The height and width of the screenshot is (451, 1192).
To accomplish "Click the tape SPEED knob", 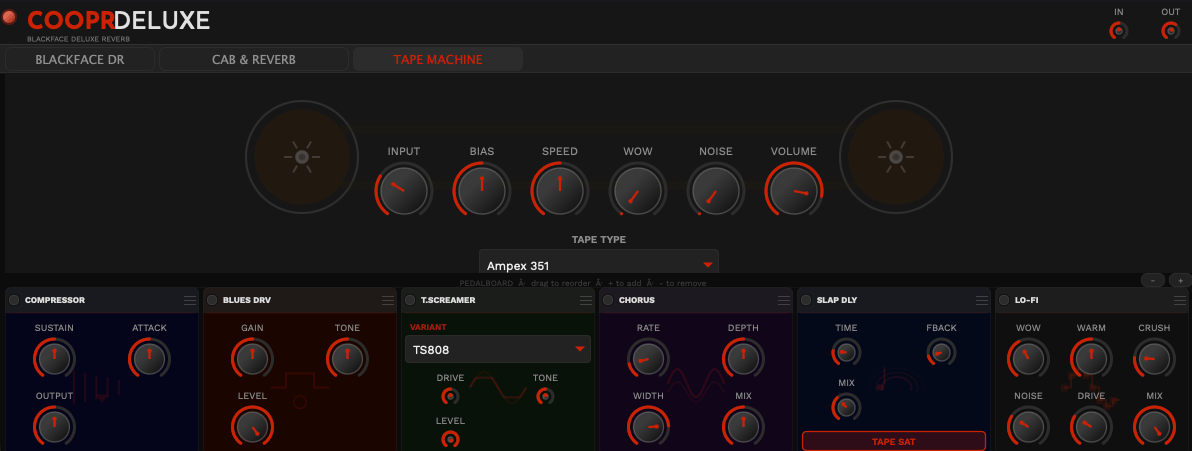I will (x=560, y=190).
